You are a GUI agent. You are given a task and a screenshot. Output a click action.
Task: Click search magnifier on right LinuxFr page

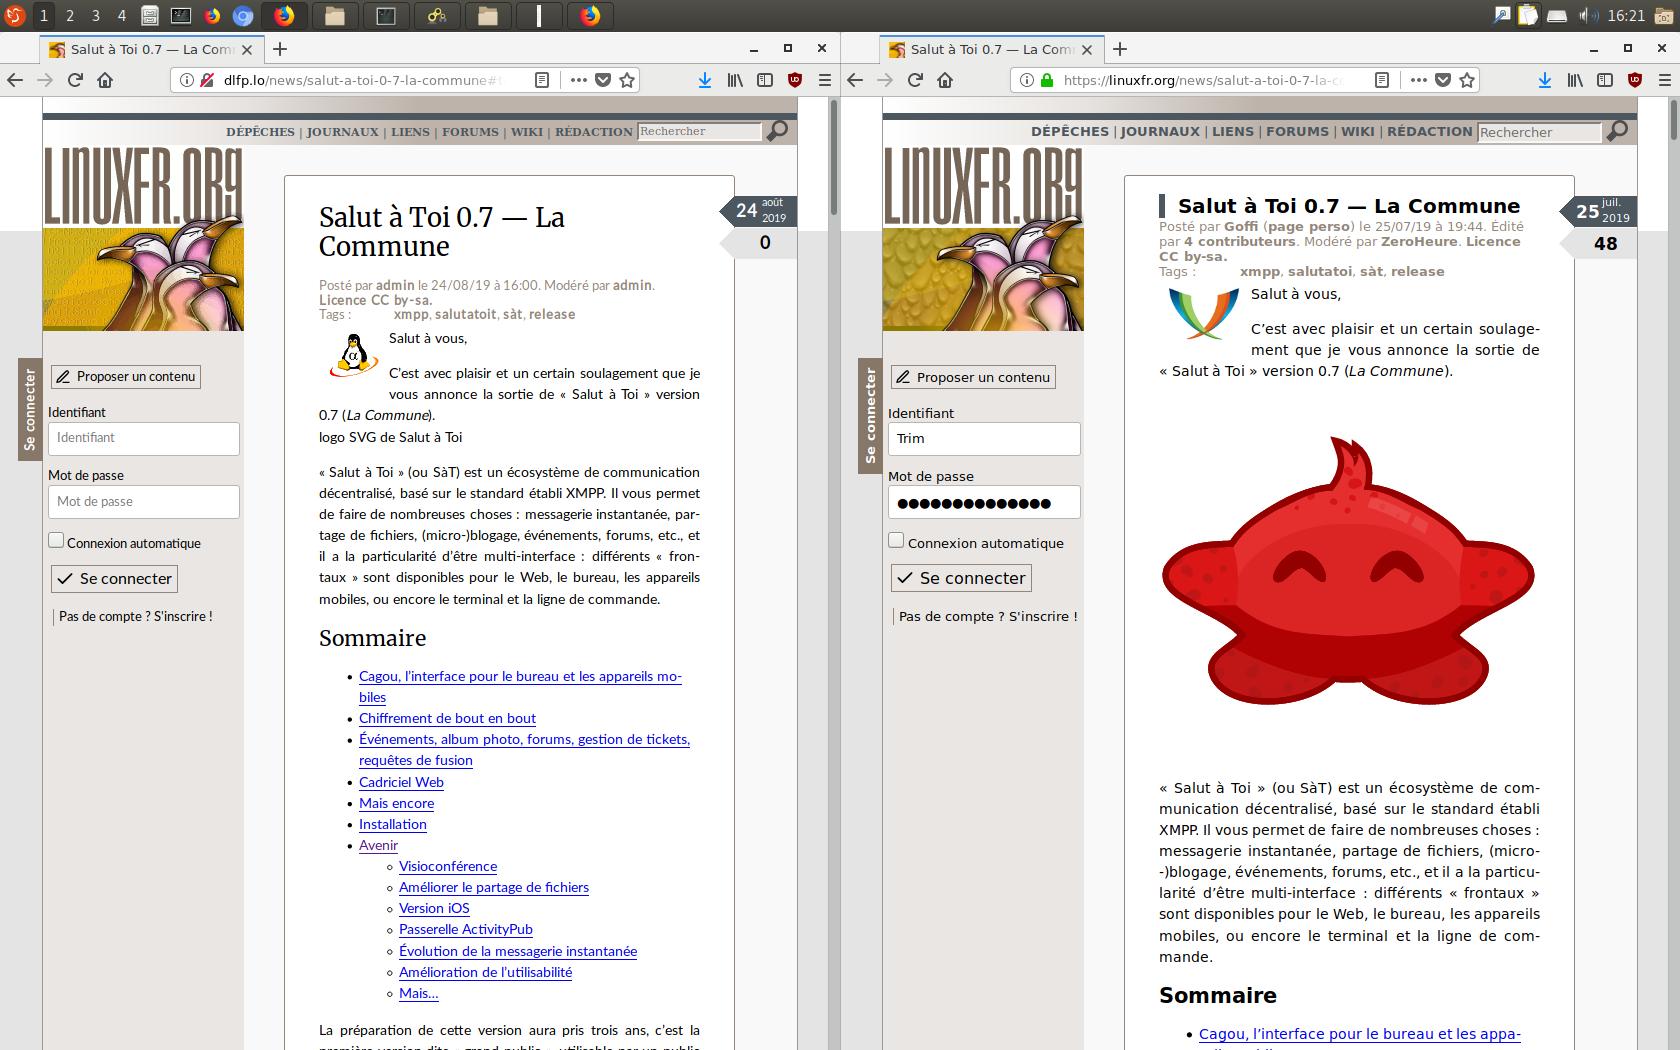1617,131
